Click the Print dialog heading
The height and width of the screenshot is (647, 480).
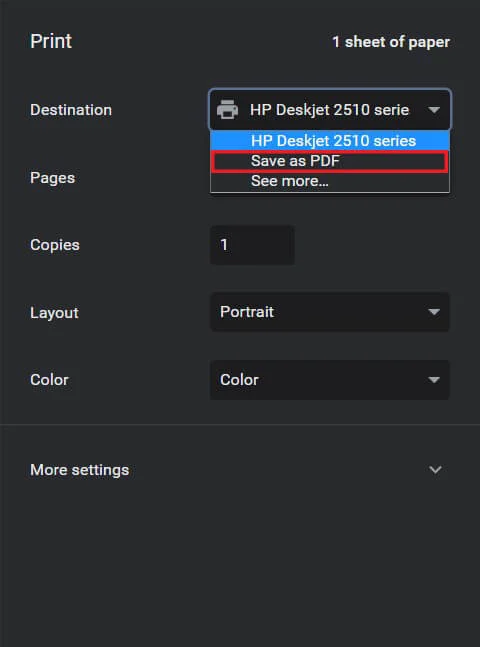(51, 41)
